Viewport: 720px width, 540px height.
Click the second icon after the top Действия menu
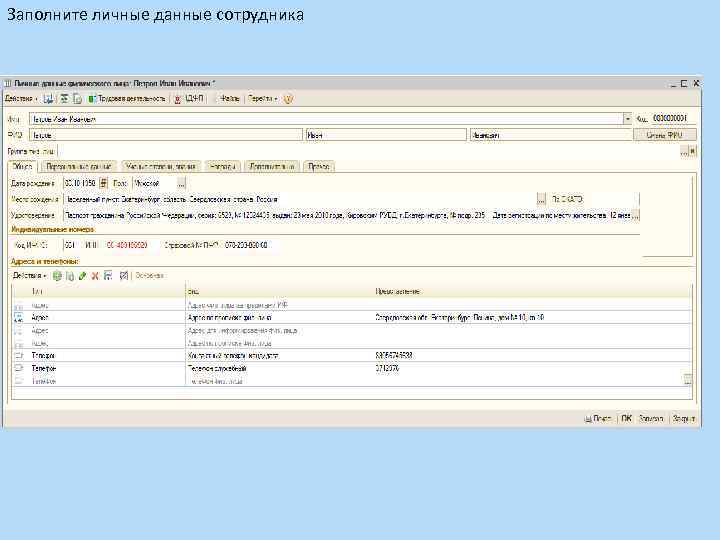(64, 99)
